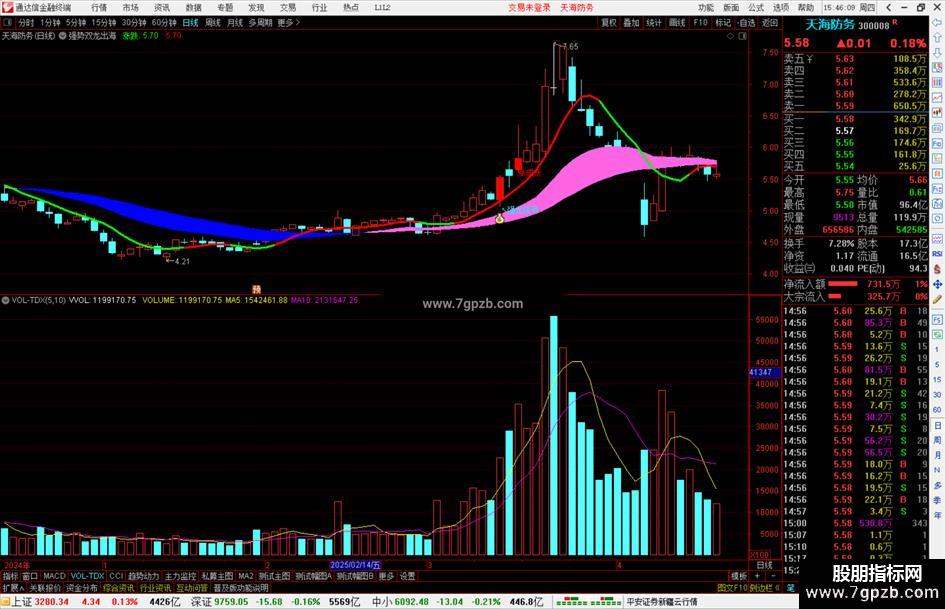Open the 数据 menu

tap(193, 8)
